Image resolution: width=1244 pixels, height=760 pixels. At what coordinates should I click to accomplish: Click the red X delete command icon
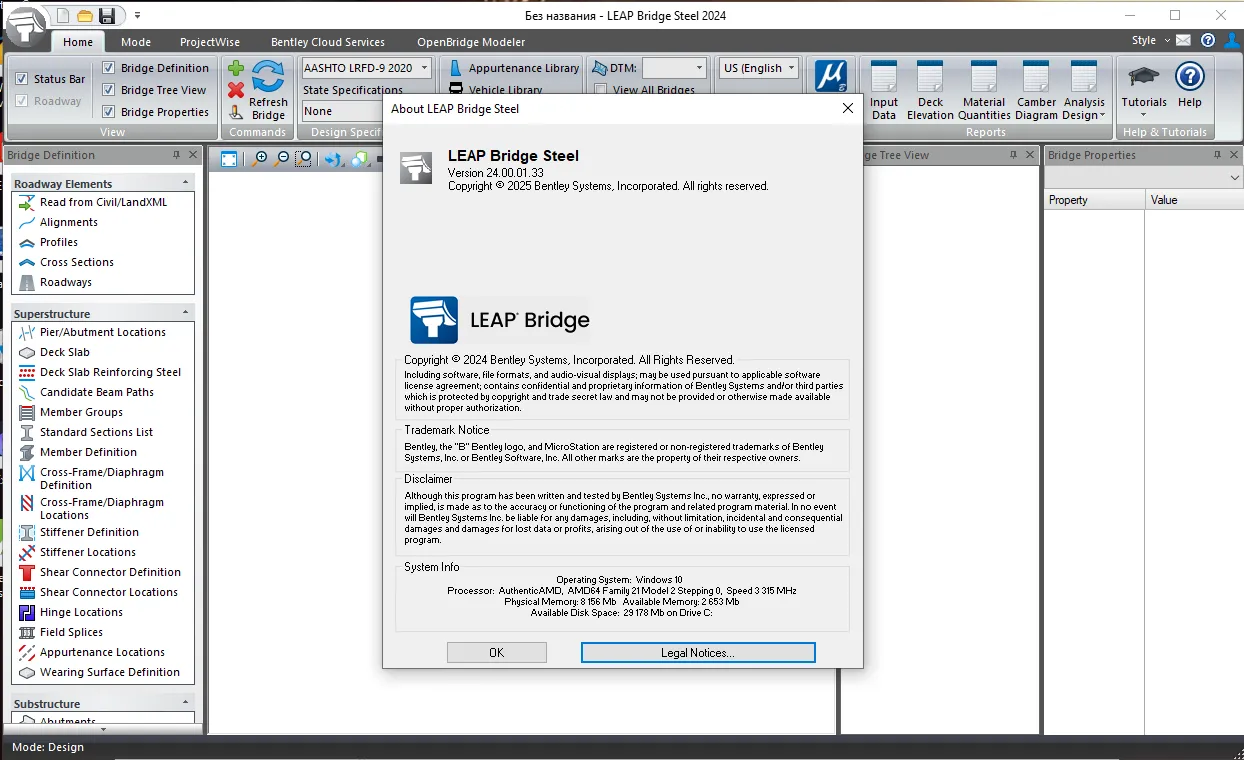pyautogui.click(x=236, y=90)
